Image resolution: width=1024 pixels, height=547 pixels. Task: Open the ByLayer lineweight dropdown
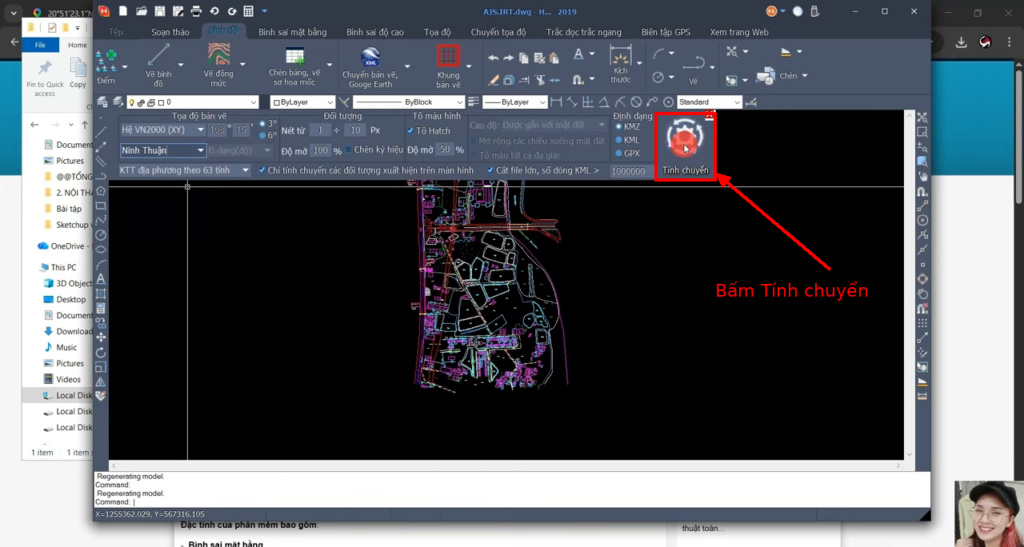(x=515, y=102)
